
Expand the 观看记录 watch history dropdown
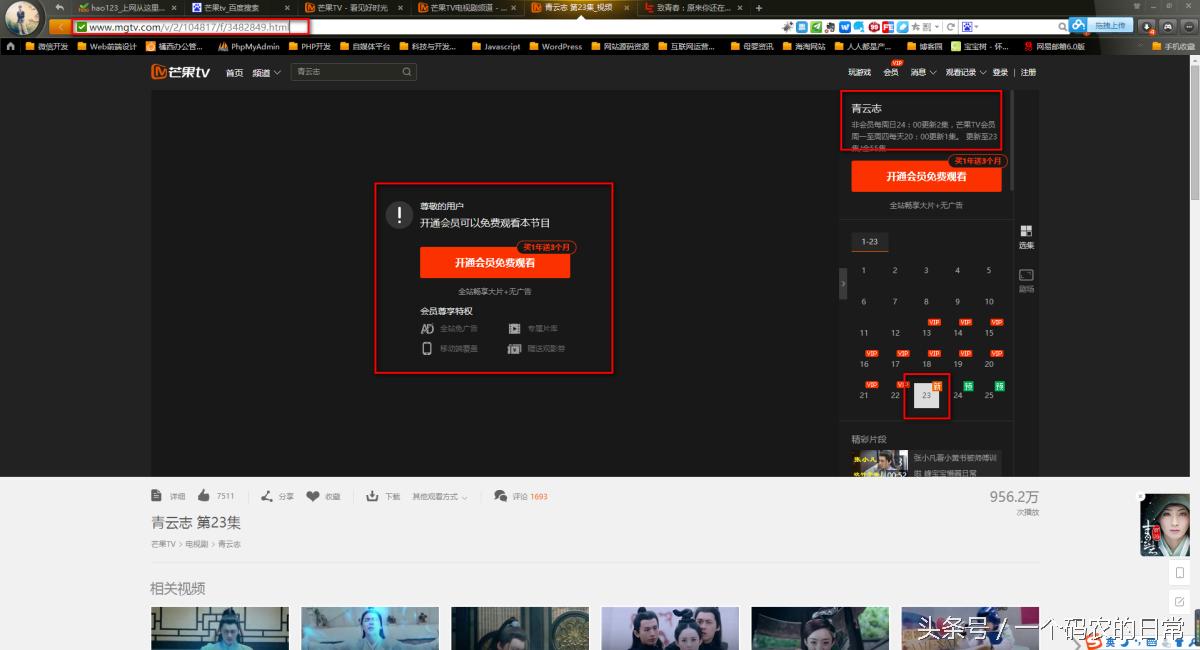965,73
